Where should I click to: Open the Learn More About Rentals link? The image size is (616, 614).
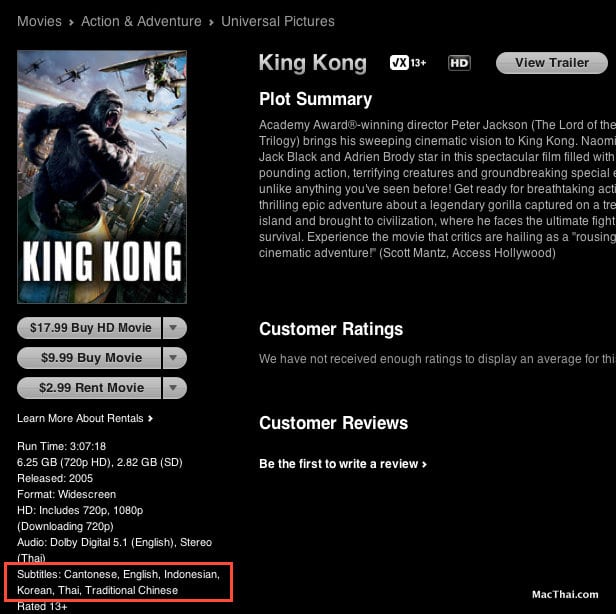click(x=80, y=418)
